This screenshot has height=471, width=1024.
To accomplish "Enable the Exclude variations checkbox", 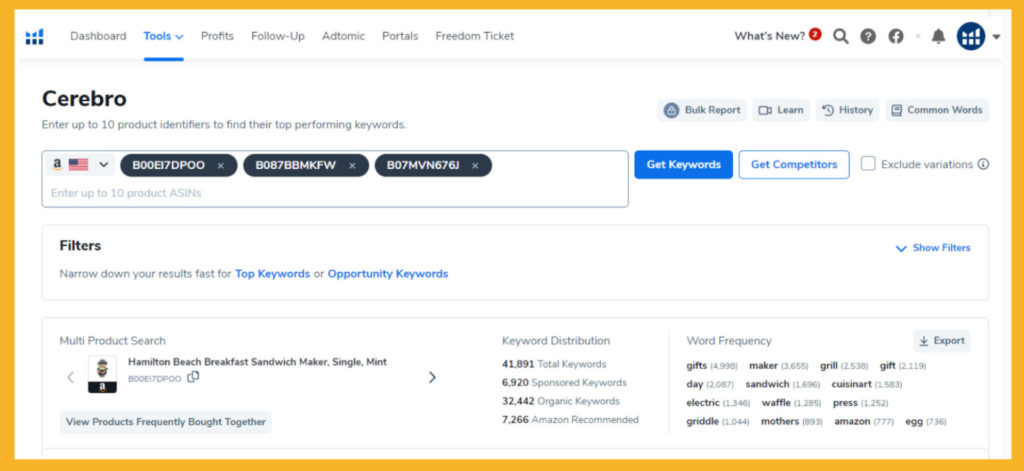I will coord(868,164).
